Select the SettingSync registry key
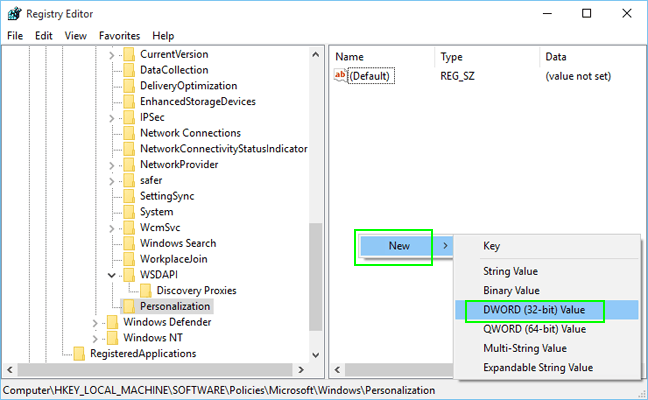 pyautogui.click(x=169, y=196)
